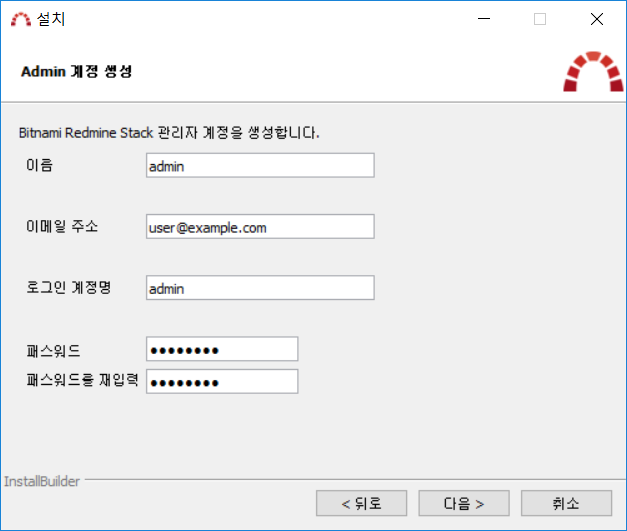This screenshot has width=627, height=531.
Task: Cancel installation with 취소 button
Action: pyautogui.click(x=566, y=503)
